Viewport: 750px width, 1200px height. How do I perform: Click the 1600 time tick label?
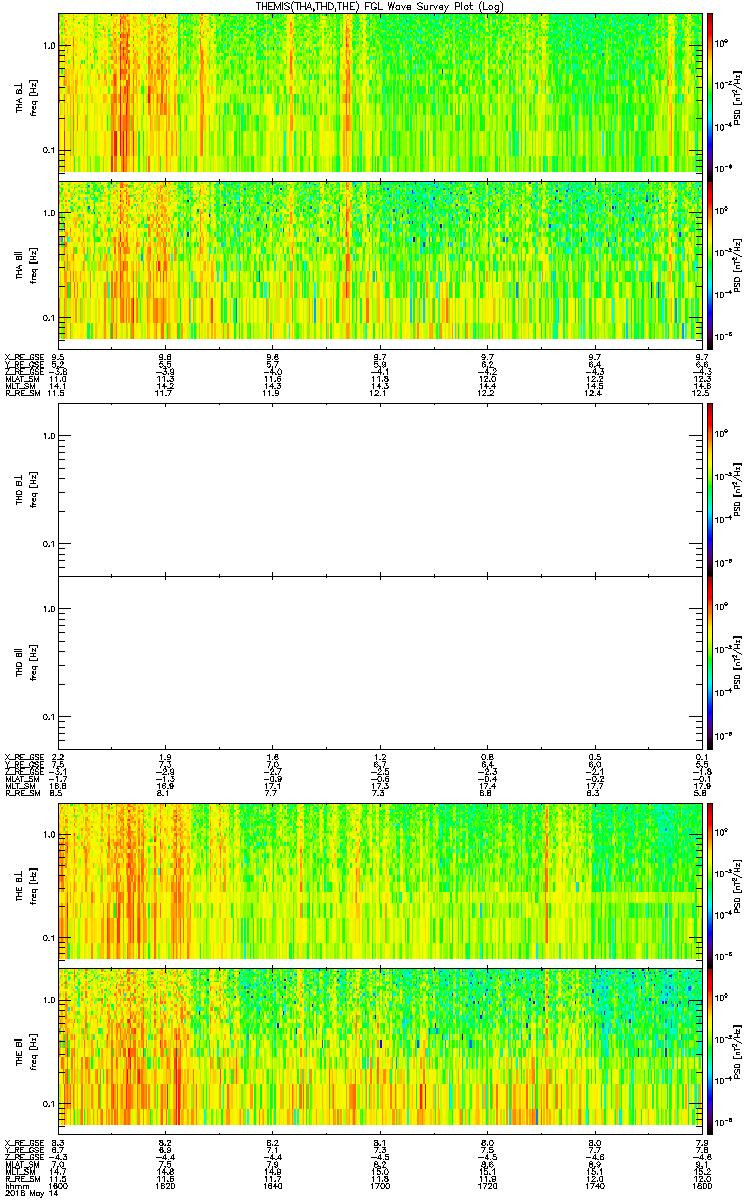[58, 1187]
